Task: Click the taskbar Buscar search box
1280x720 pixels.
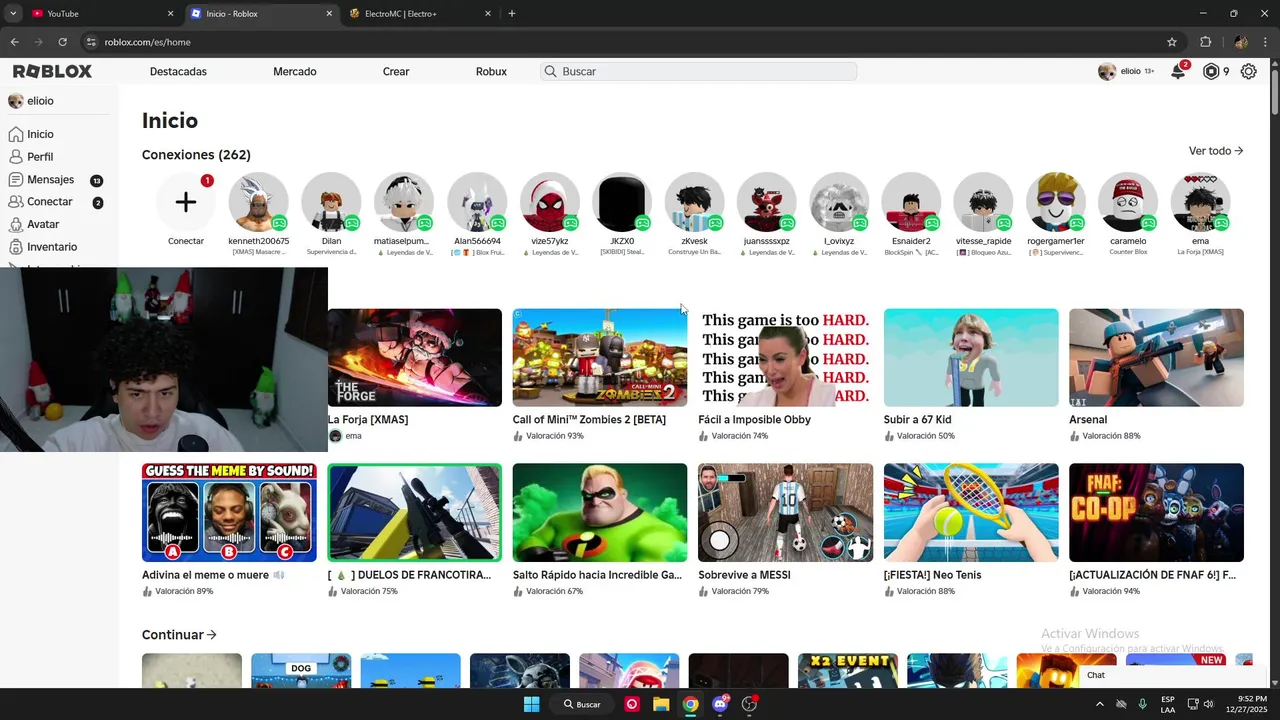Action: pyautogui.click(x=582, y=704)
